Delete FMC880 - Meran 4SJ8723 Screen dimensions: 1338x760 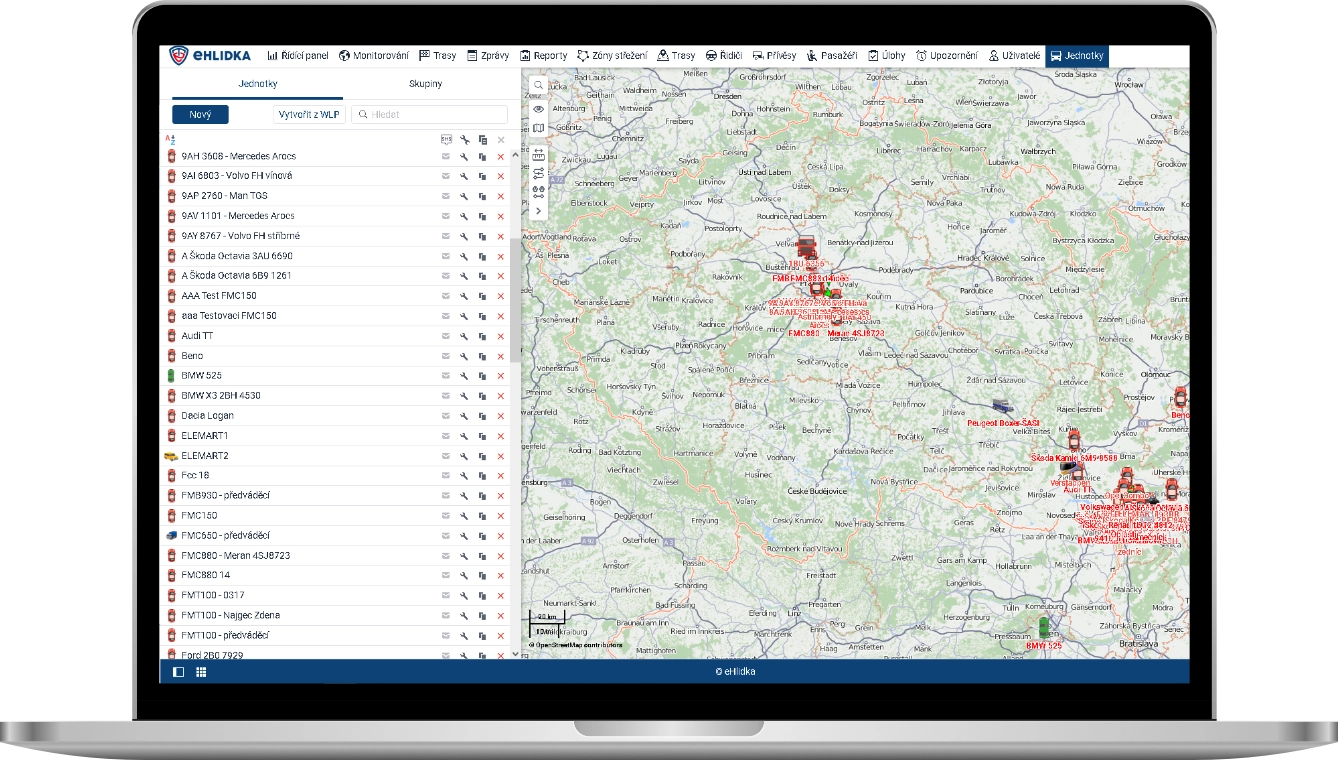[500, 556]
